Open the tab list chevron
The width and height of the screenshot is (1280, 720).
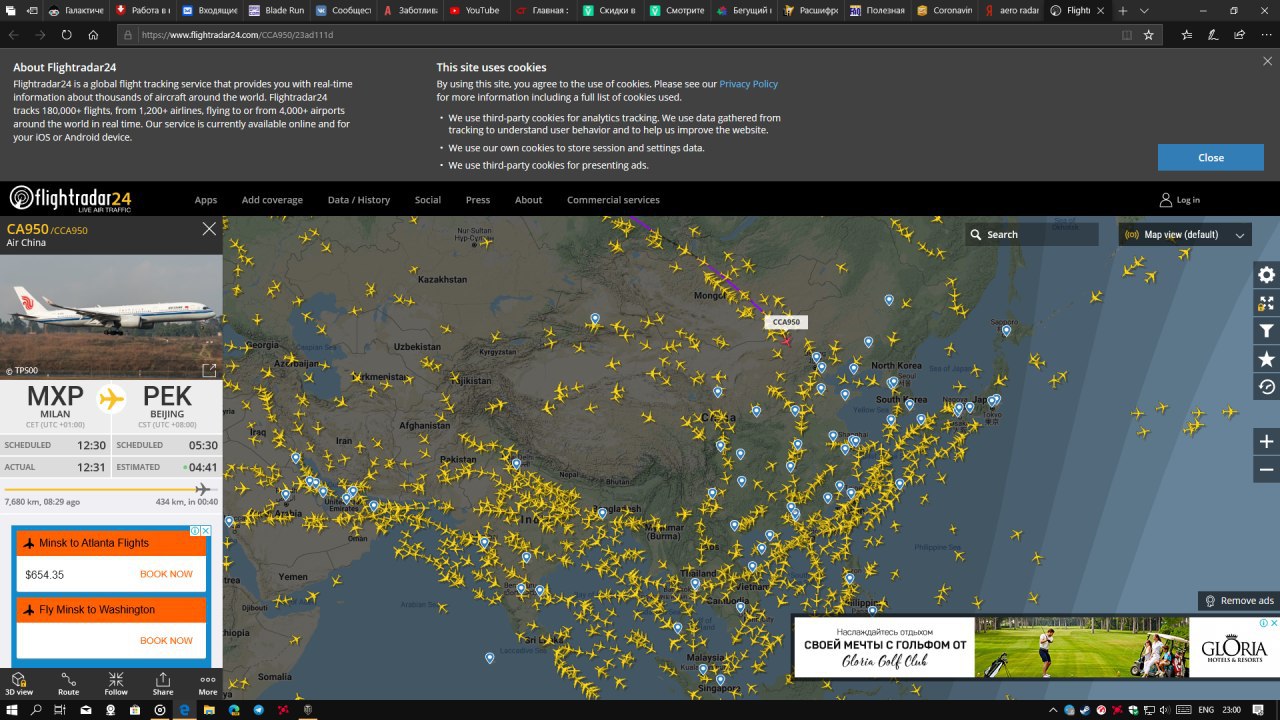[x=1144, y=10]
